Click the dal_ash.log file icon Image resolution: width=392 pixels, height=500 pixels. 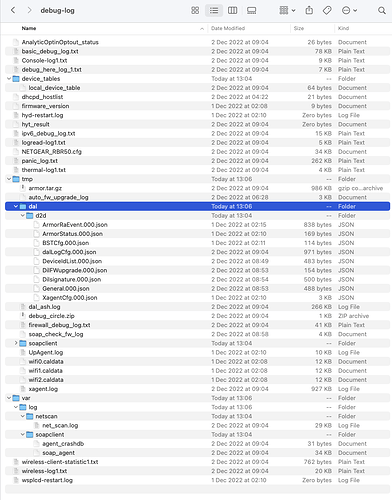tap(23, 307)
